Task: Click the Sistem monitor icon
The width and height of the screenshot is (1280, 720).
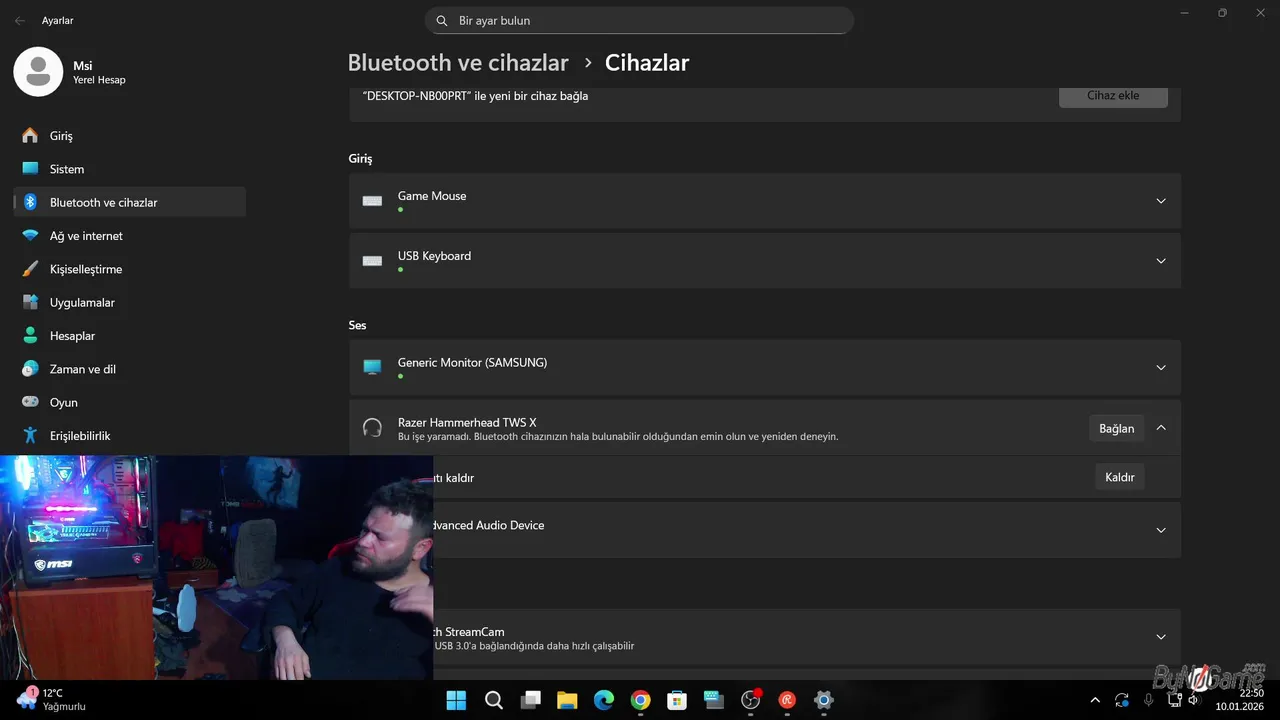Action: click(30, 169)
